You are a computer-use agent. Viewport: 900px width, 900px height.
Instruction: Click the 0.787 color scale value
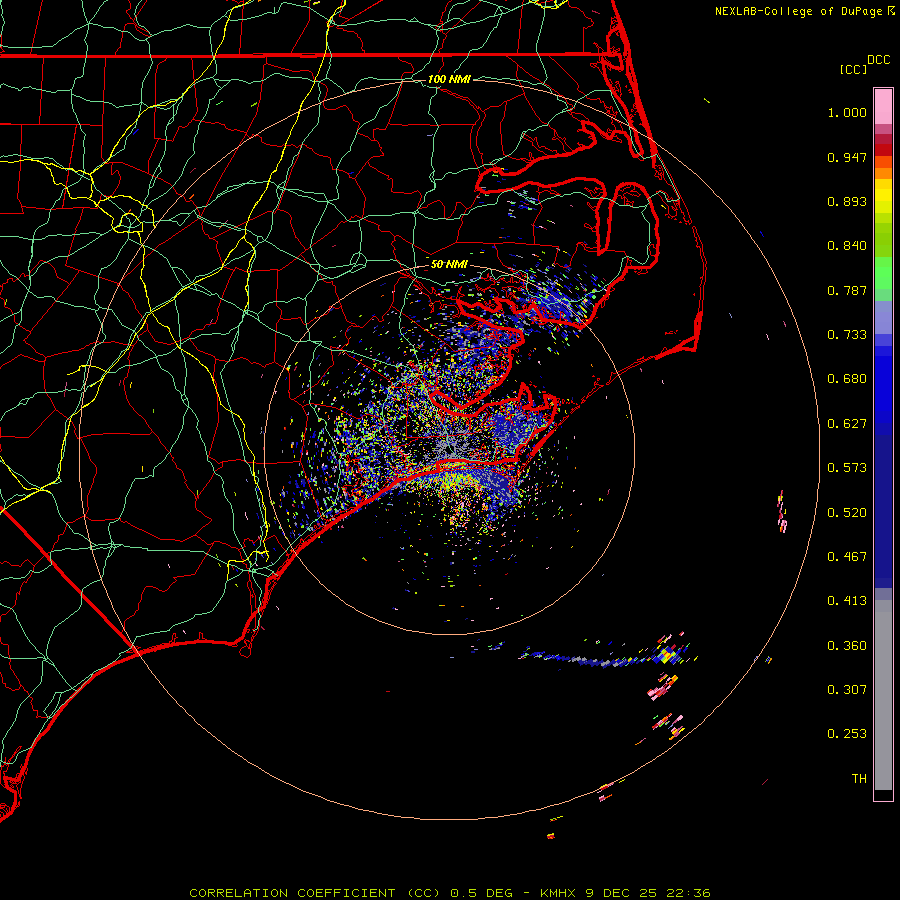847,290
